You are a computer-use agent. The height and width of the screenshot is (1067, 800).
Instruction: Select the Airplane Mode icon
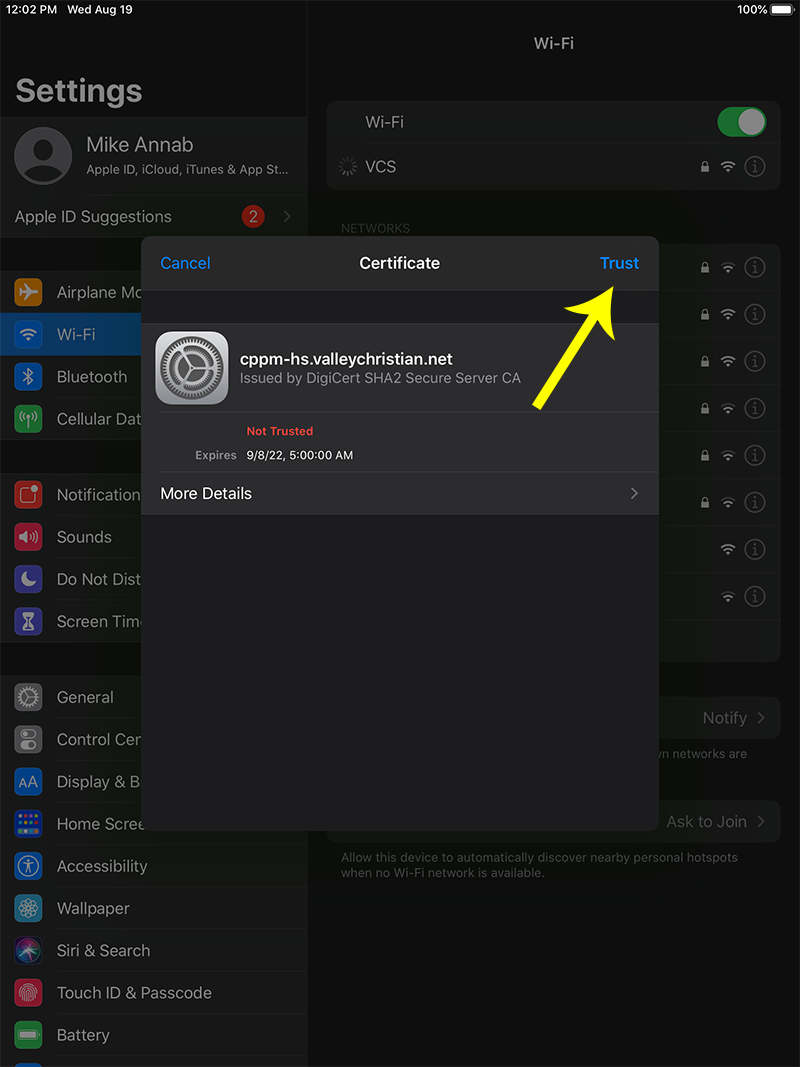28,293
